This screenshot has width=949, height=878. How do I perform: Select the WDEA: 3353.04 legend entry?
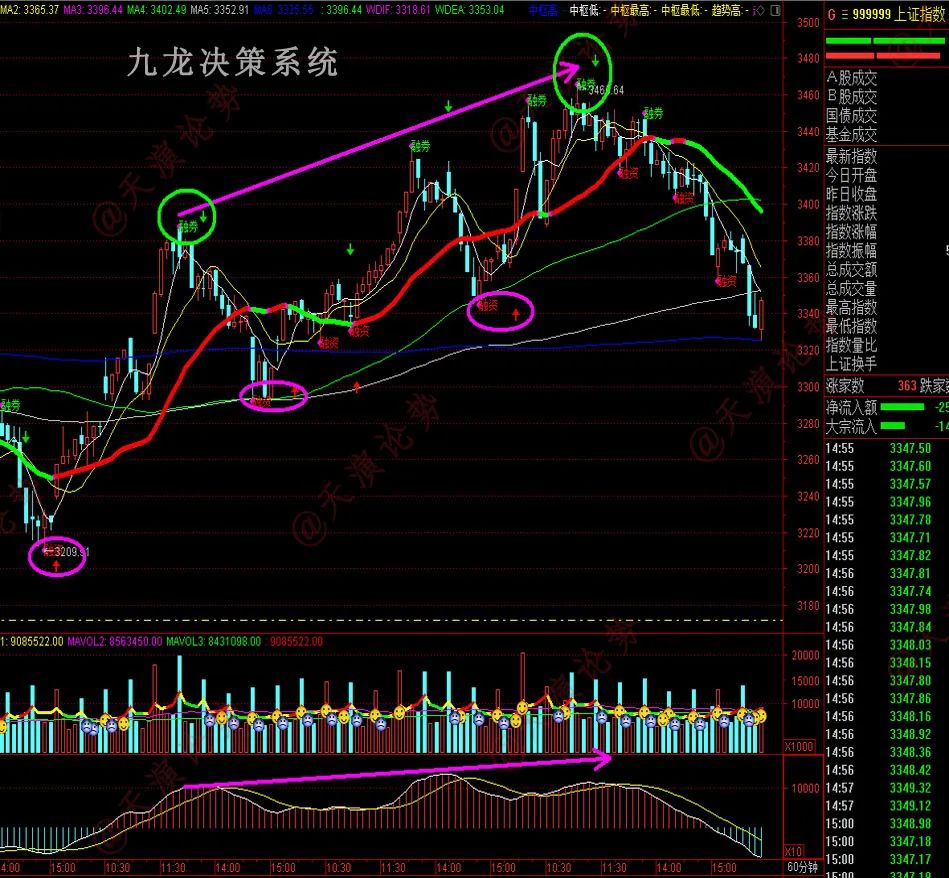click(470, 10)
